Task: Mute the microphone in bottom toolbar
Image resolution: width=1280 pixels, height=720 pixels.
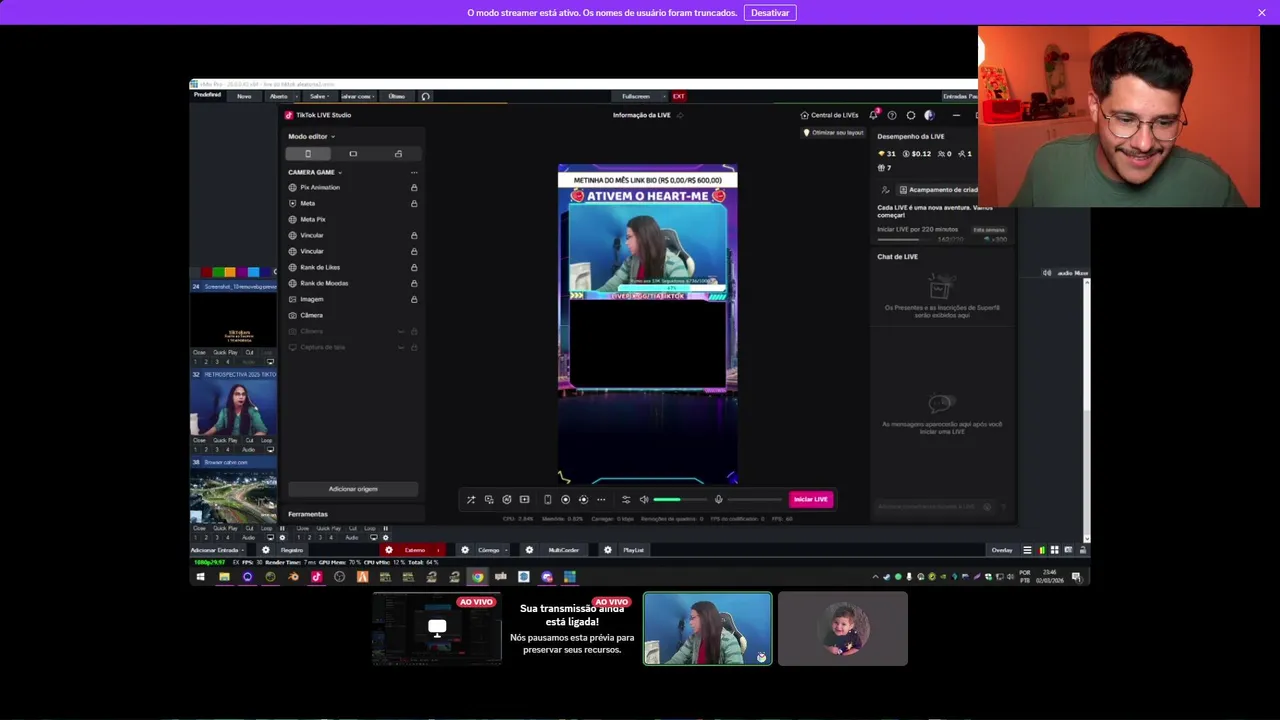Action: point(718,499)
